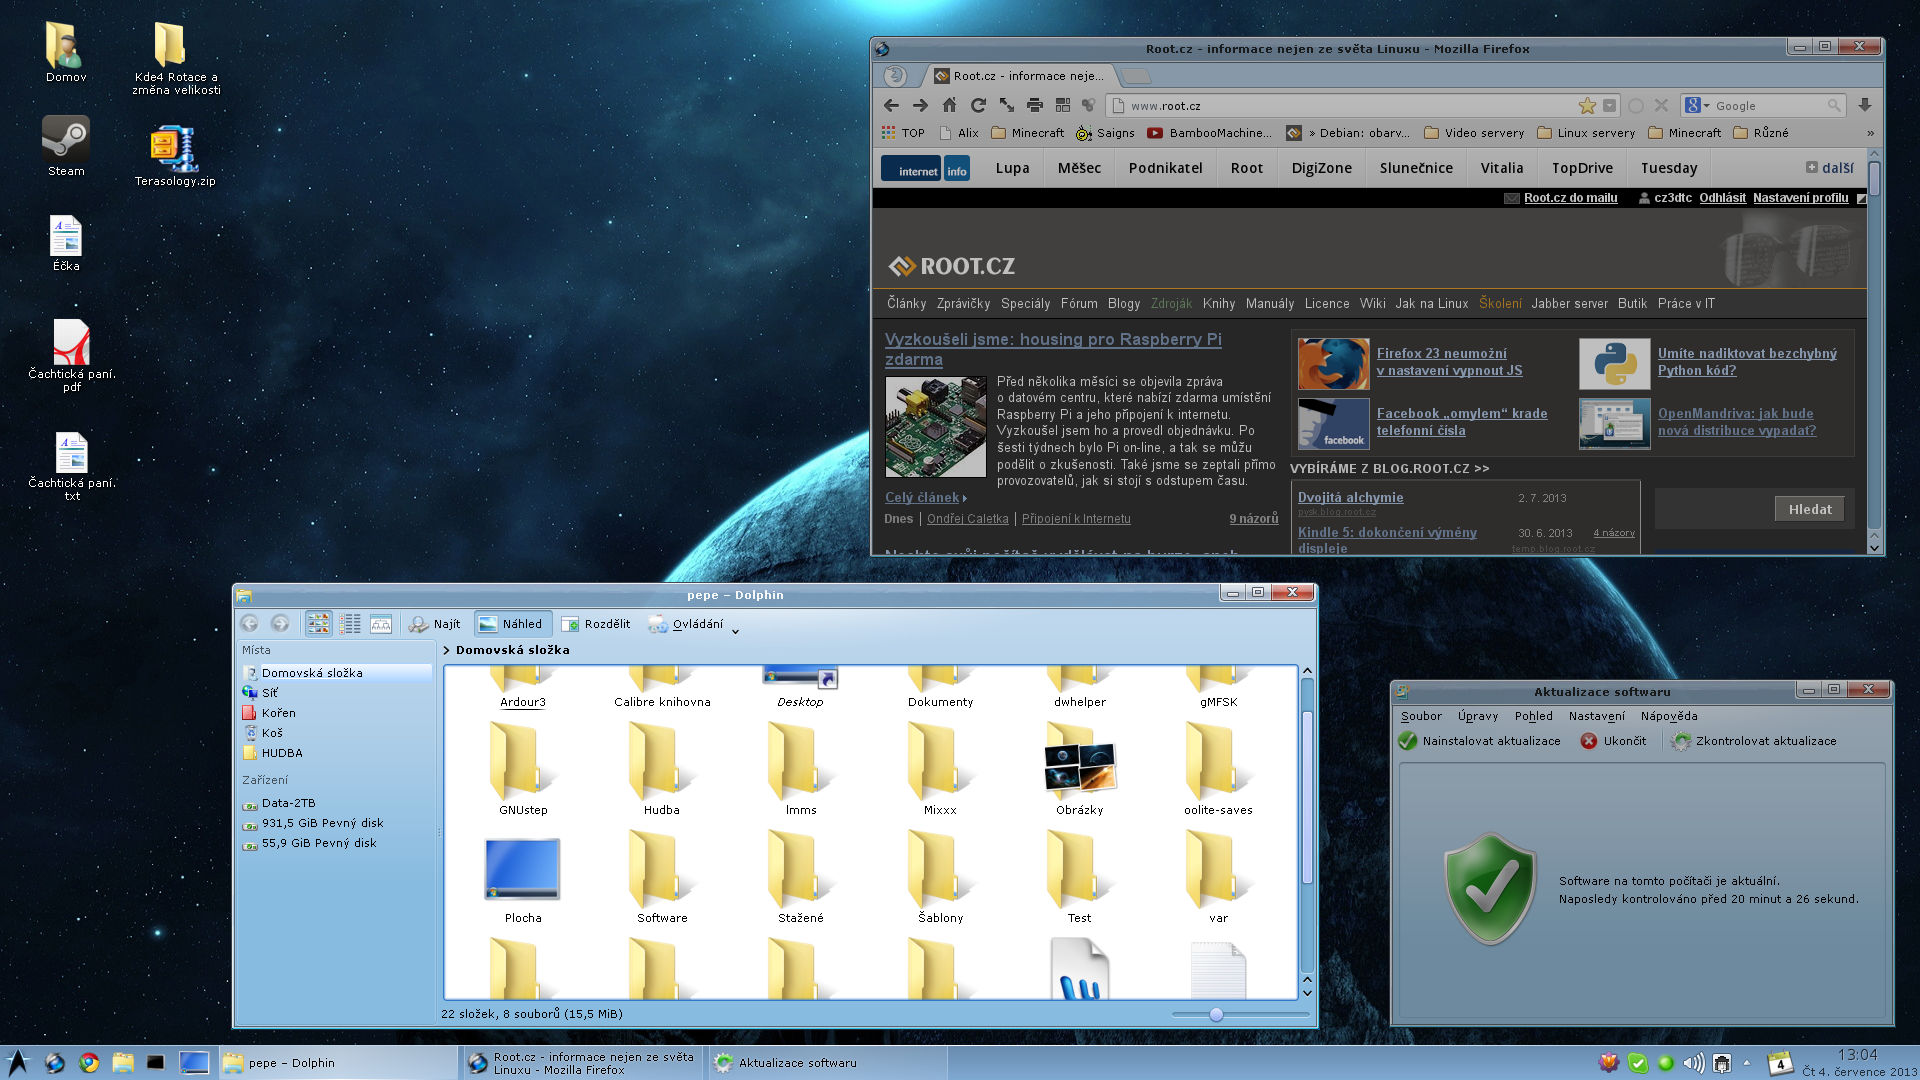Switch Dolphin to details view mode
This screenshot has height=1080, width=1920.
tap(350, 624)
